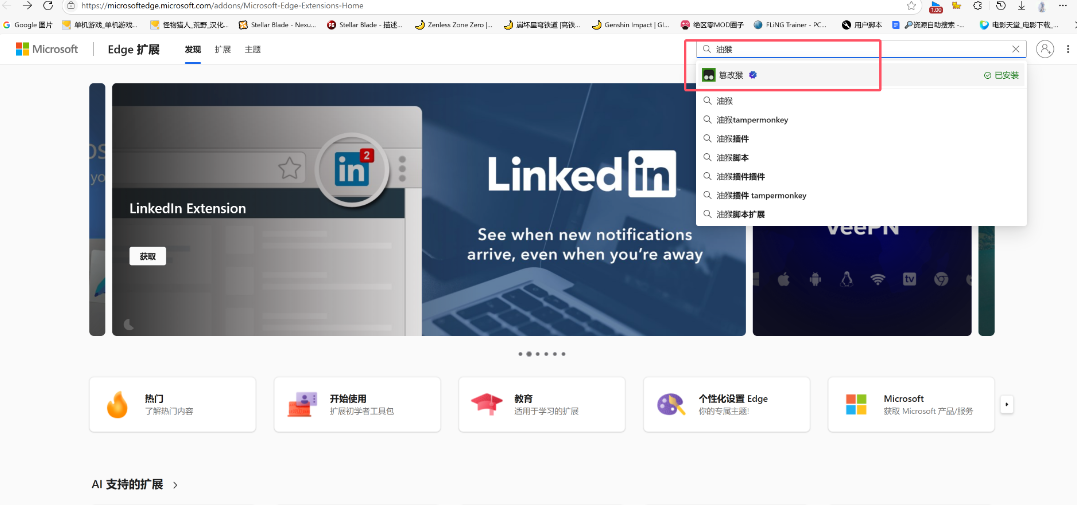Click the 已安装 installed status label
The width and height of the screenshot is (1077, 505).
pos(1001,76)
